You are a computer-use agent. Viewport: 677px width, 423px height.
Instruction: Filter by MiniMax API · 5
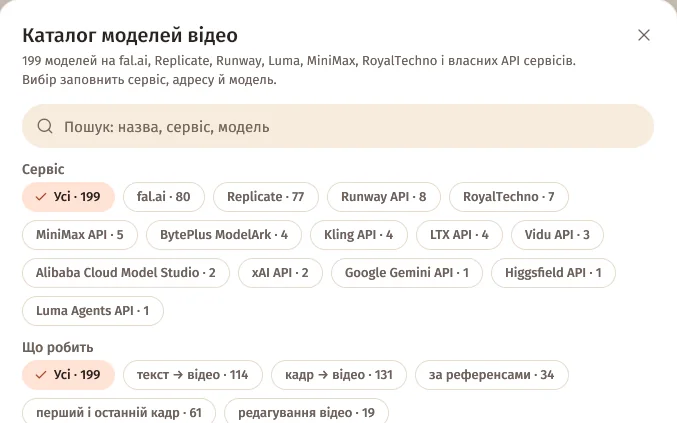coord(80,235)
